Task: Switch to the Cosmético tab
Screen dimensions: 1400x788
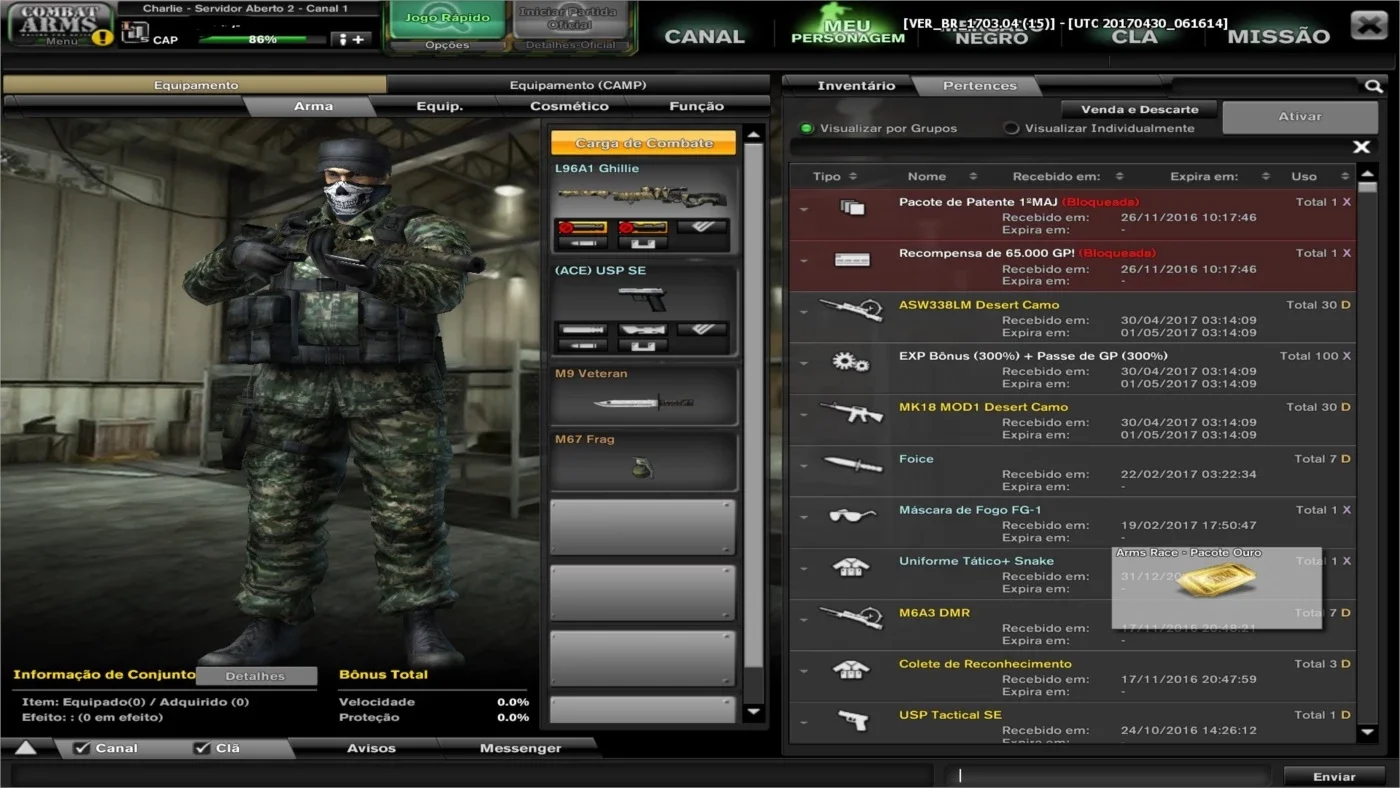Action: click(x=569, y=106)
